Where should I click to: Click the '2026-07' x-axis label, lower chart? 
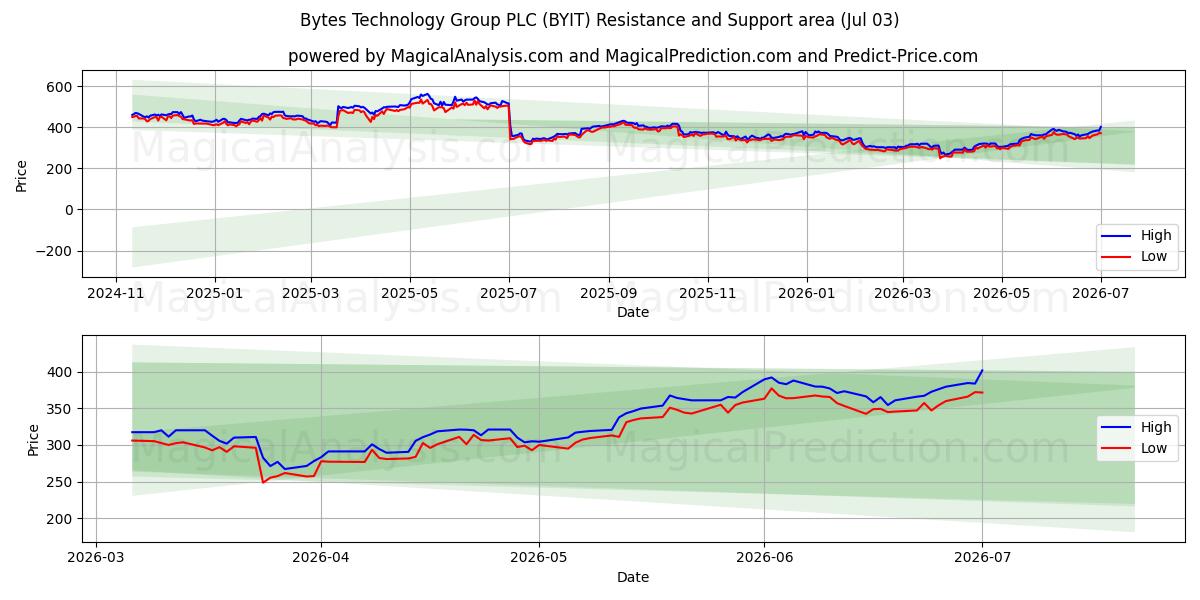(982, 558)
